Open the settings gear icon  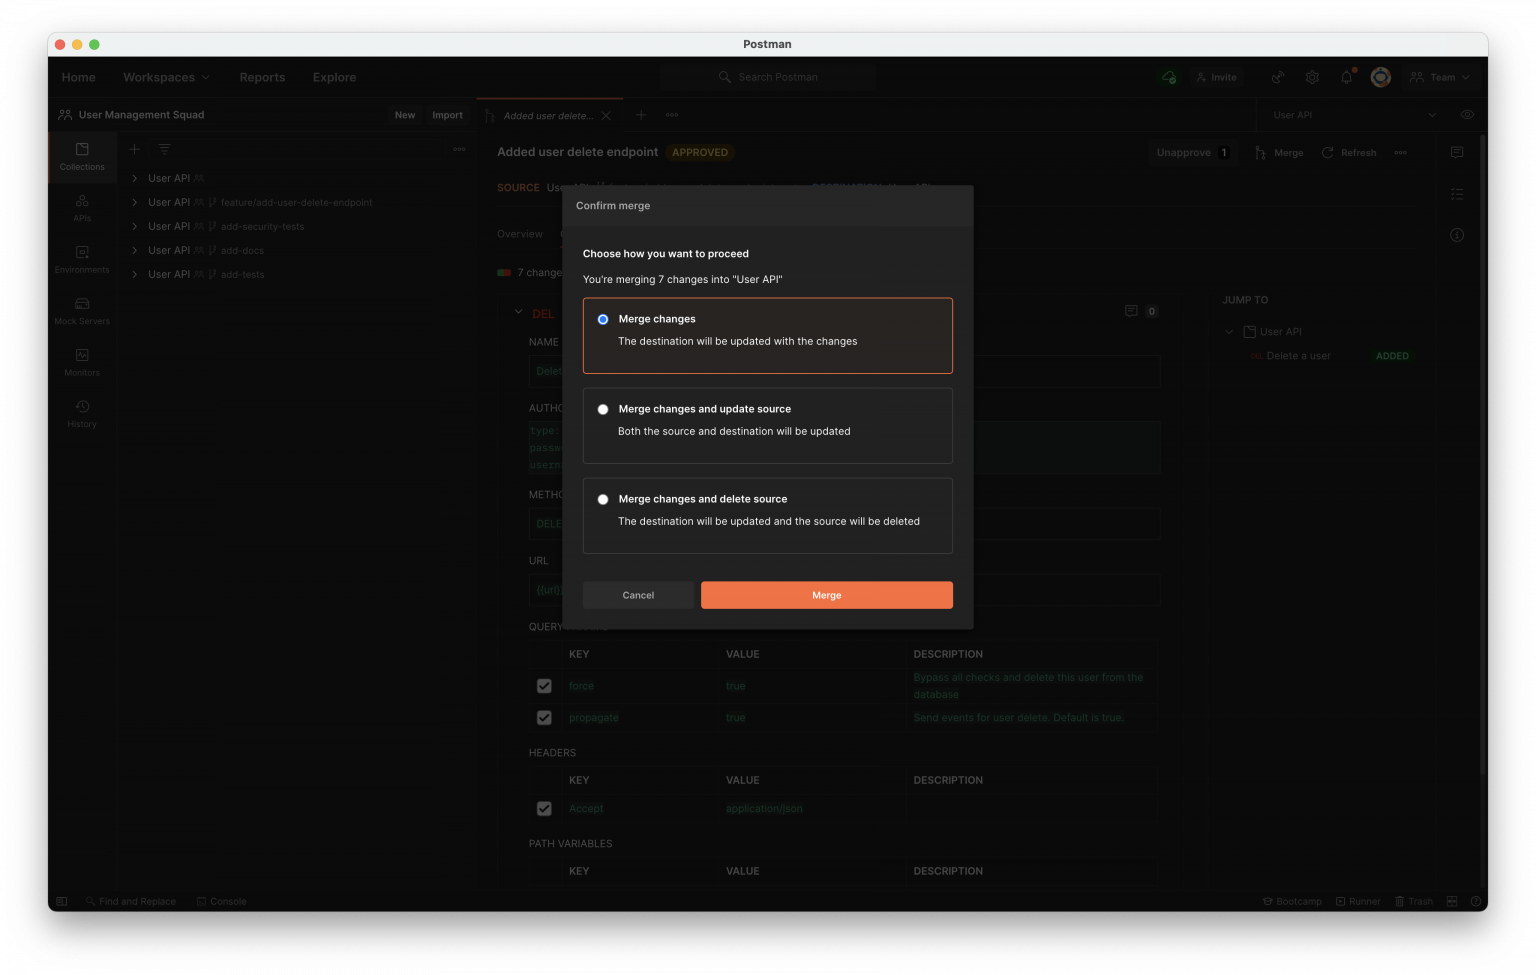tap(1312, 77)
